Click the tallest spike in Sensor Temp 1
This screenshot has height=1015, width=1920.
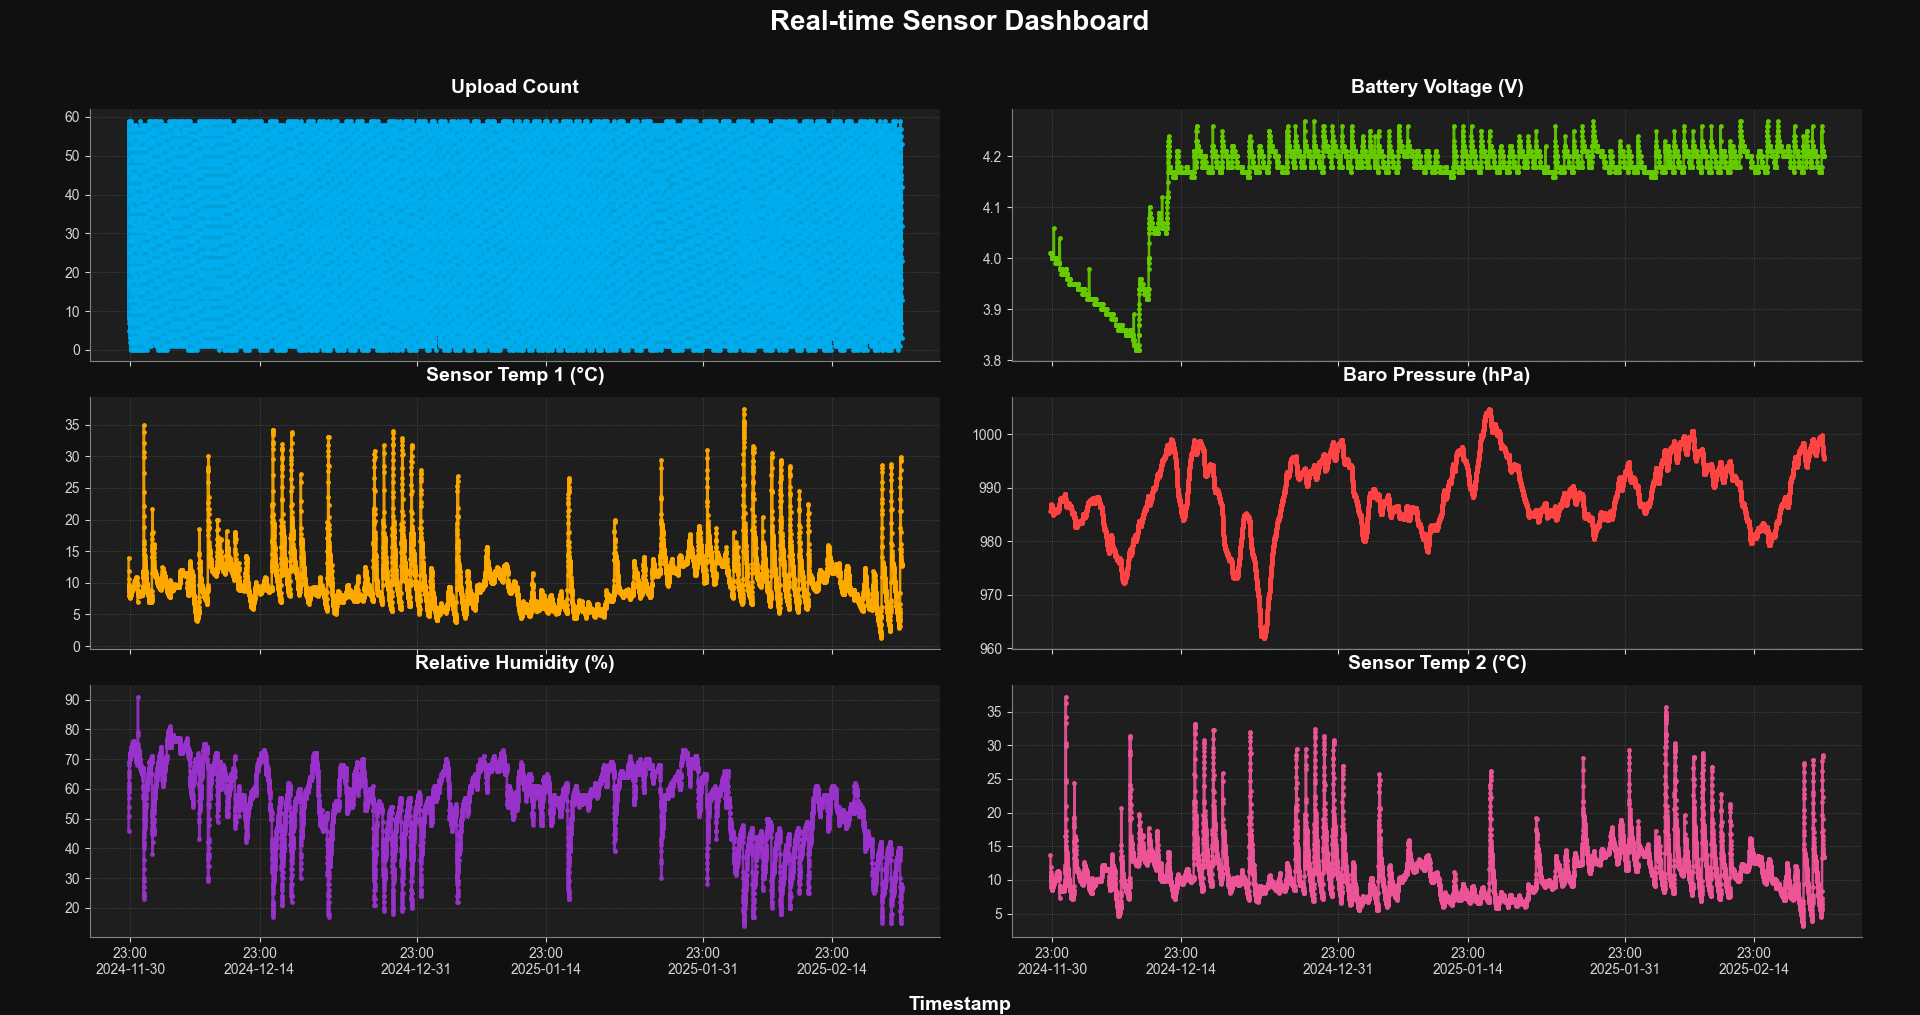pyautogui.click(x=744, y=410)
